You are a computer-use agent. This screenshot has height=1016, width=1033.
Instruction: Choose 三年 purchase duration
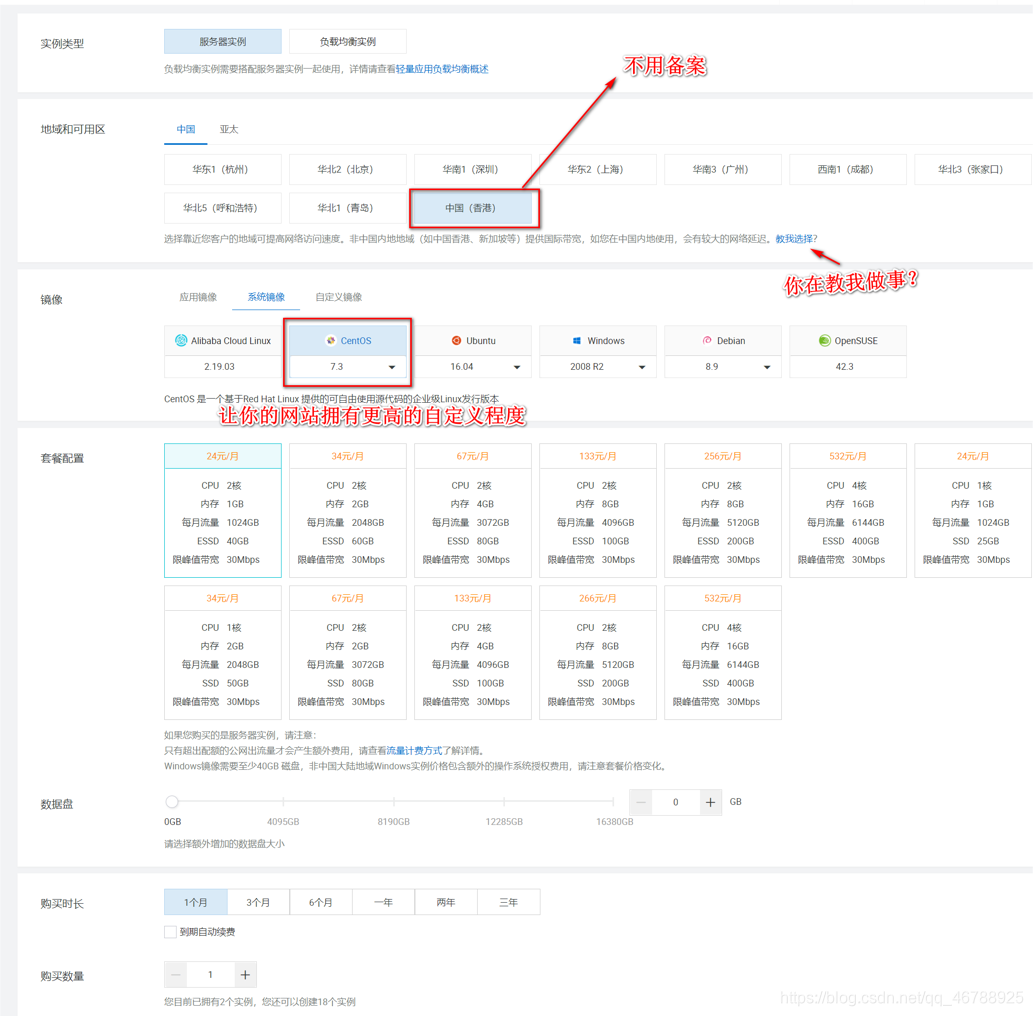point(509,902)
